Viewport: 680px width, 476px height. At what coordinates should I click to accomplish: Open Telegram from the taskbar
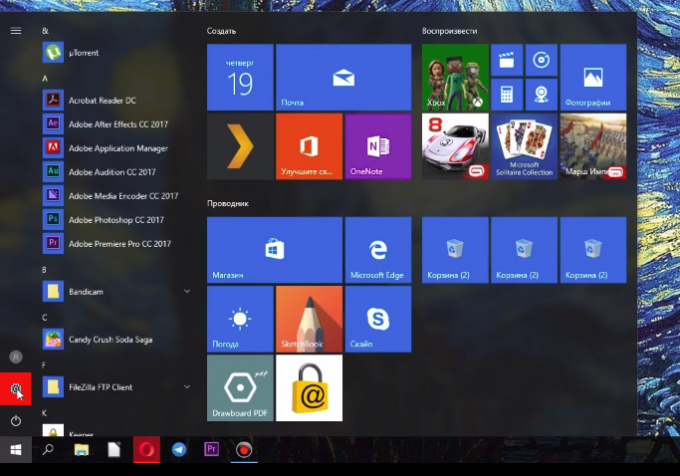(x=179, y=450)
